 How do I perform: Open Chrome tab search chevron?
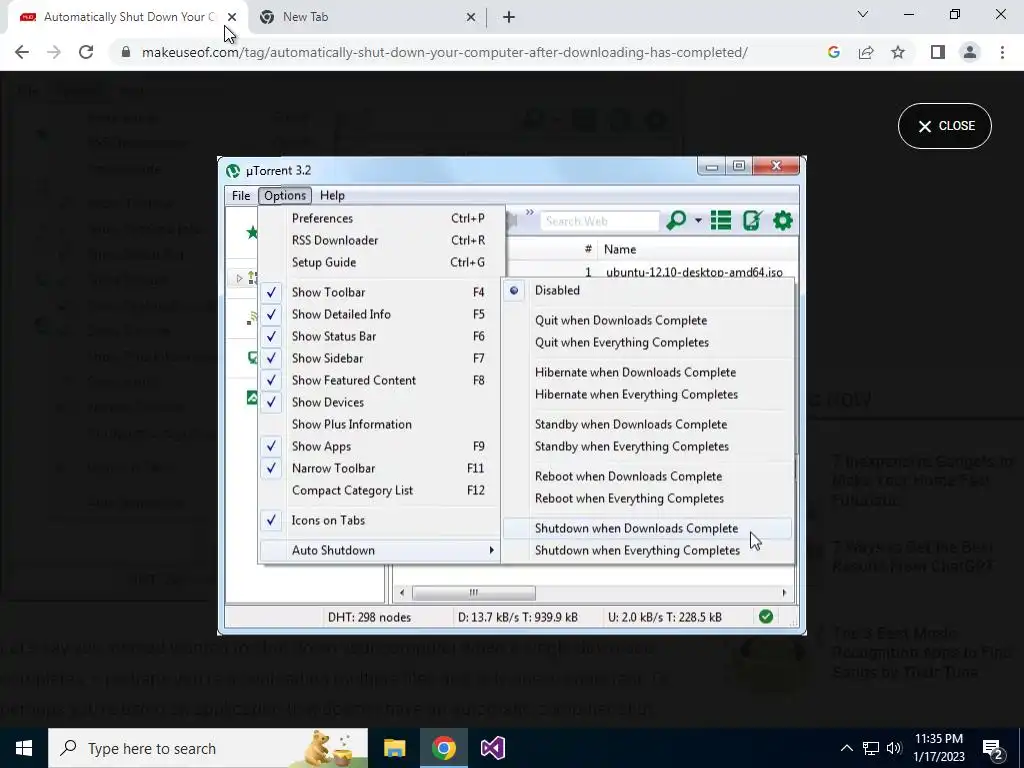pyautogui.click(x=863, y=14)
